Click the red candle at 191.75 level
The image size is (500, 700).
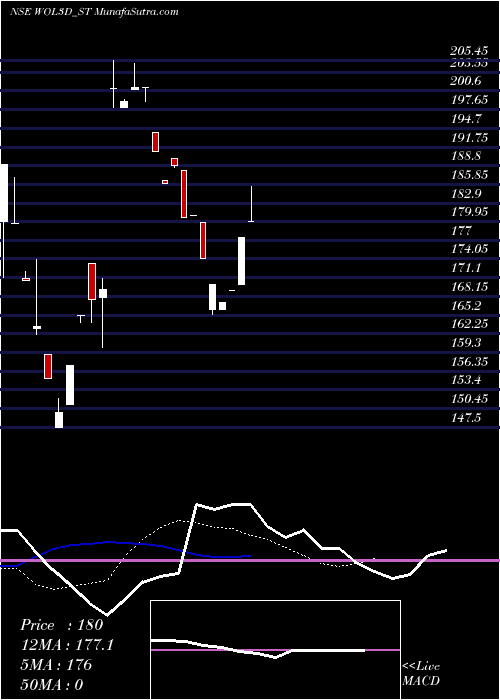(x=155, y=142)
